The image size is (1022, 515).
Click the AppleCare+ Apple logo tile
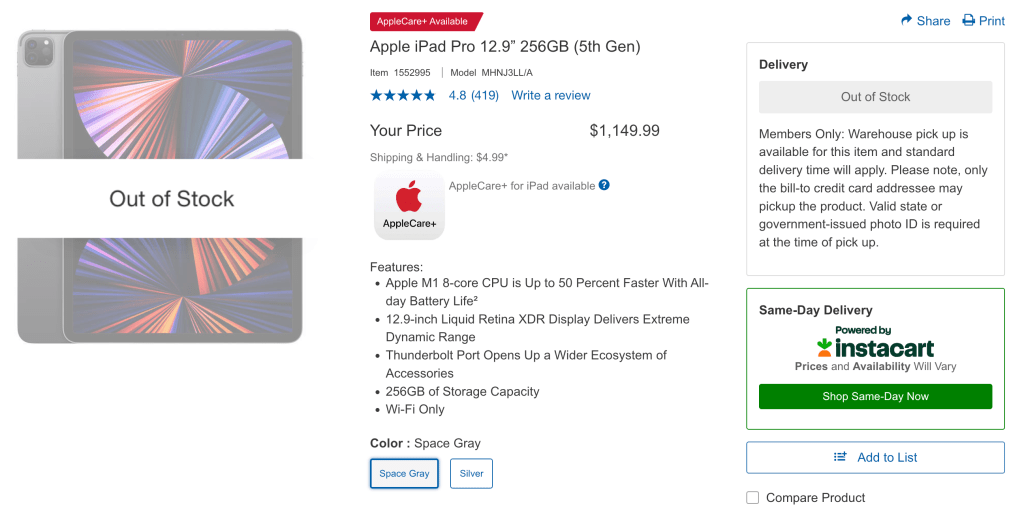coord(409,206)
